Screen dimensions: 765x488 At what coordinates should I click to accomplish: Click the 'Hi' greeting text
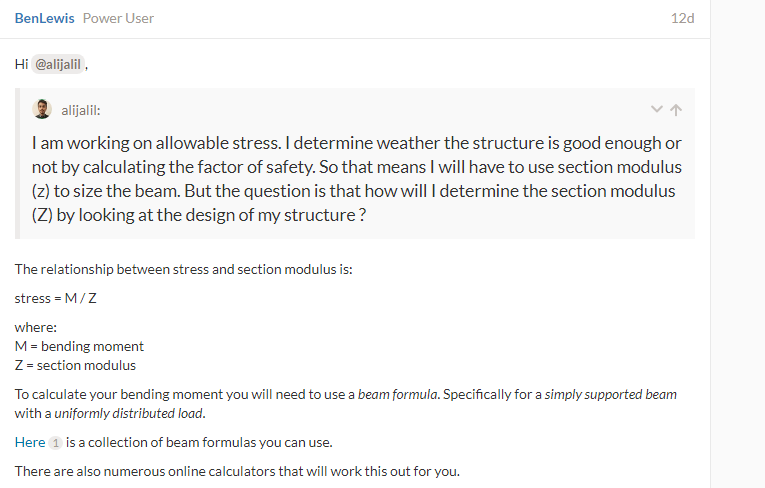click(21, 64)
